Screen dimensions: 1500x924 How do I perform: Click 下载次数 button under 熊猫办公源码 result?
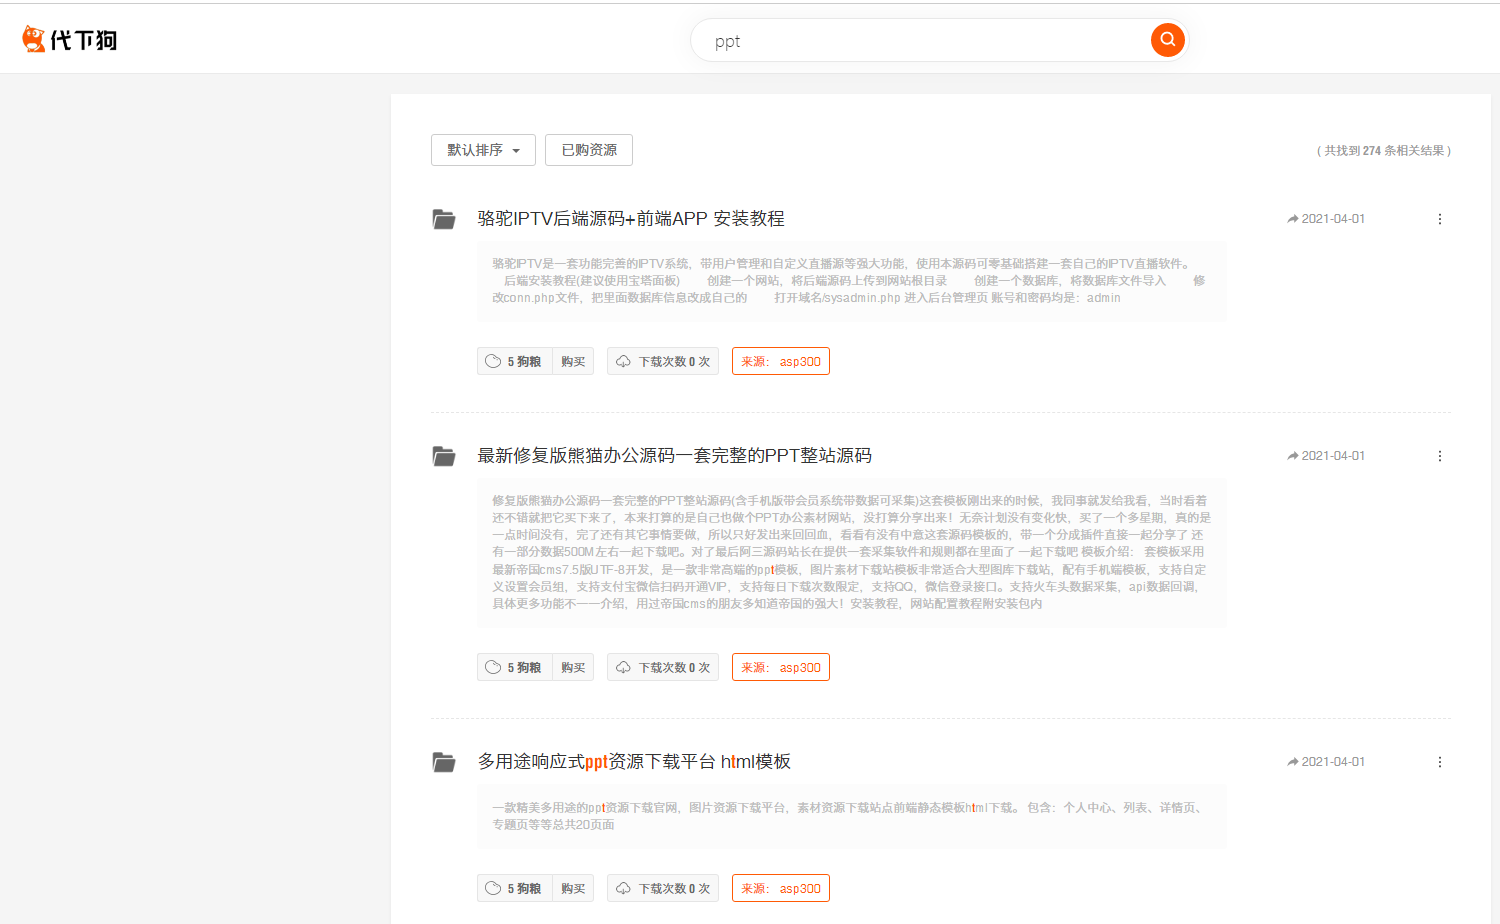663,668
